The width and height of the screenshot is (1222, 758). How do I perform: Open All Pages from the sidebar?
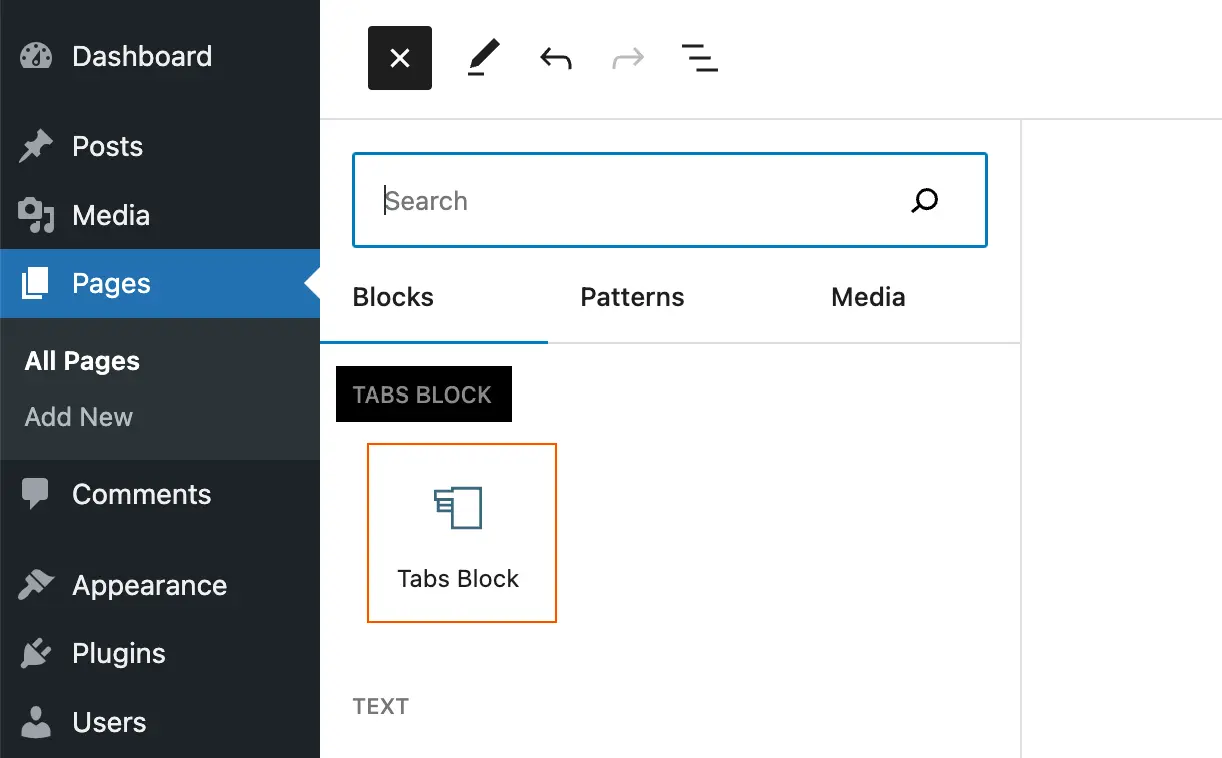click(x=82, y=361)
